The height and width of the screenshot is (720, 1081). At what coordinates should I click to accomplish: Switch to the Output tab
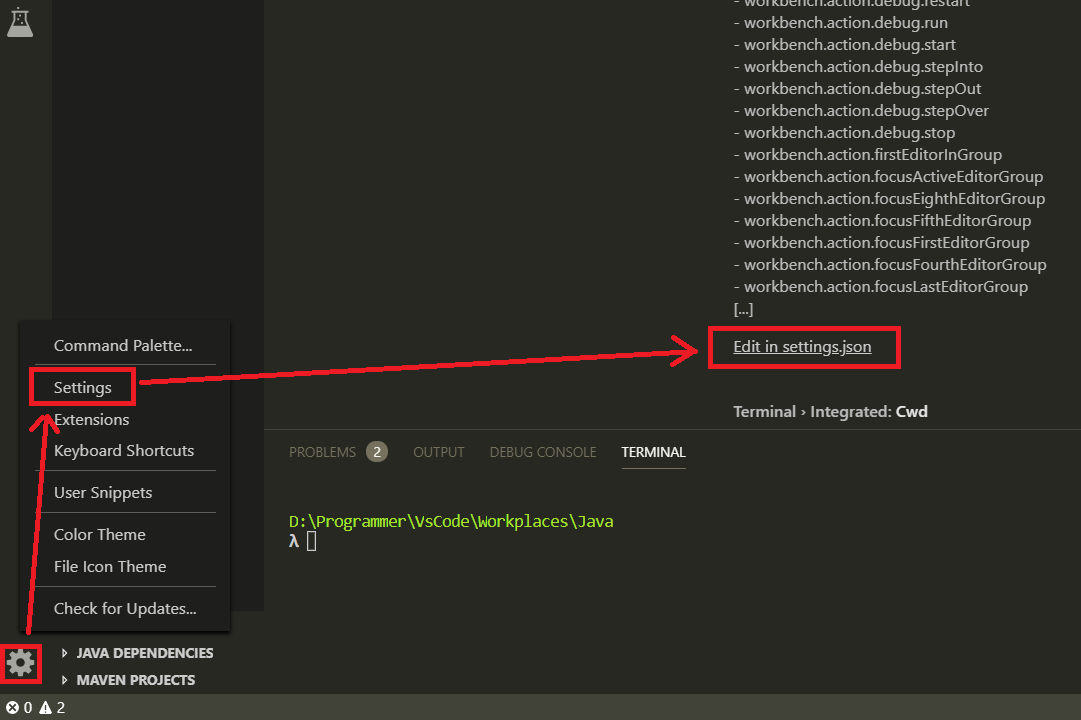[x=438, y=451]
